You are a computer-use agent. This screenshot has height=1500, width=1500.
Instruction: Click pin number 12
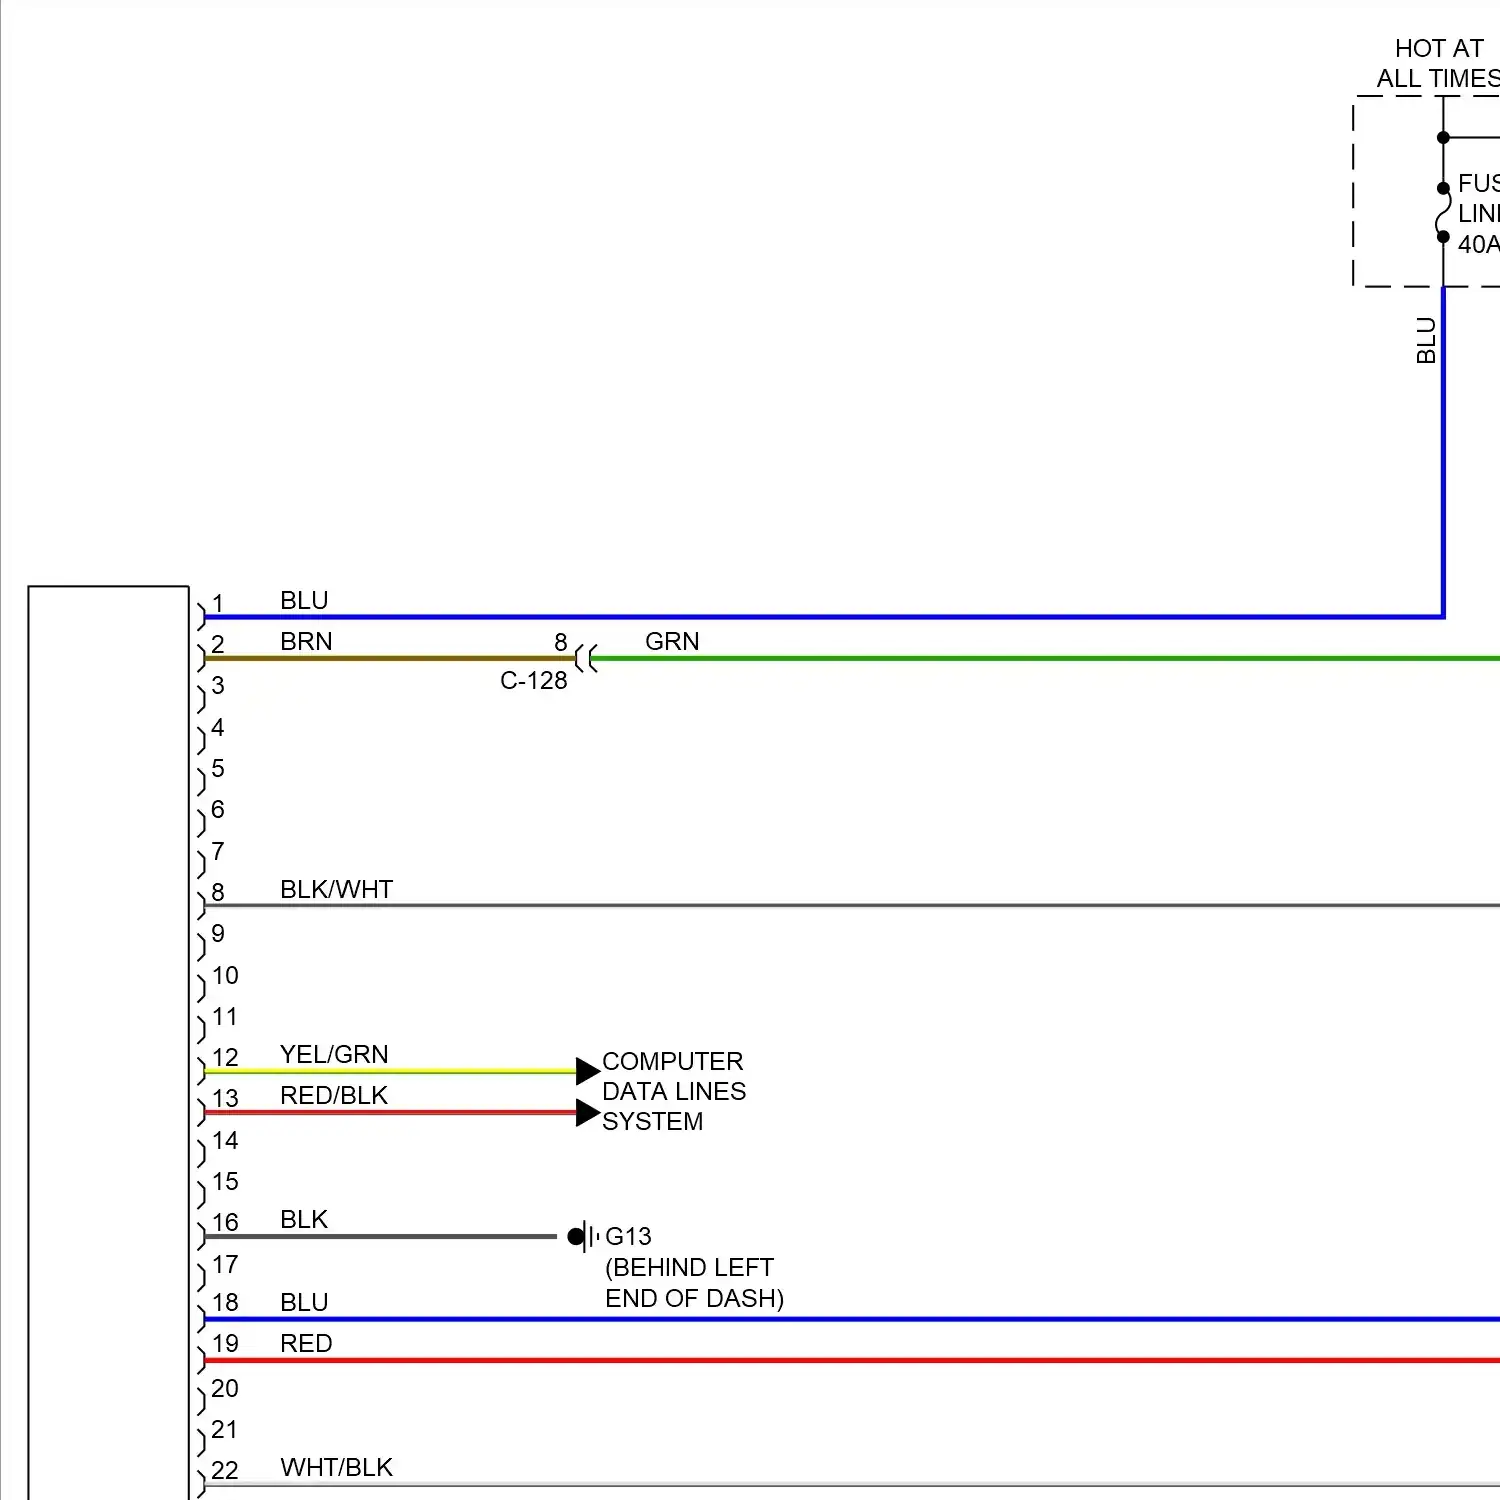[x=225, y=1057]
